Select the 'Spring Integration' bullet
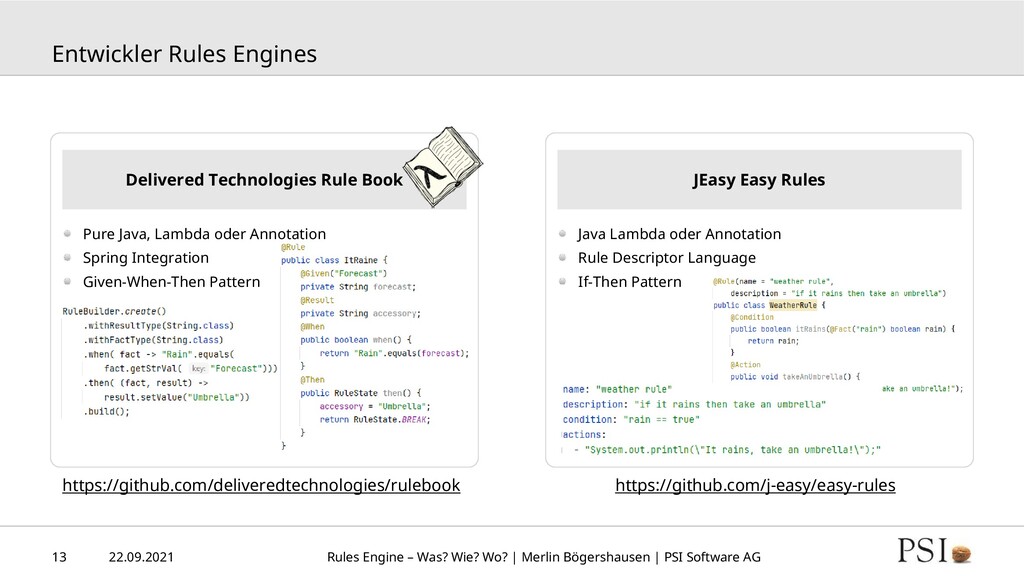The image size is (1024, 576). click(146, 258)
